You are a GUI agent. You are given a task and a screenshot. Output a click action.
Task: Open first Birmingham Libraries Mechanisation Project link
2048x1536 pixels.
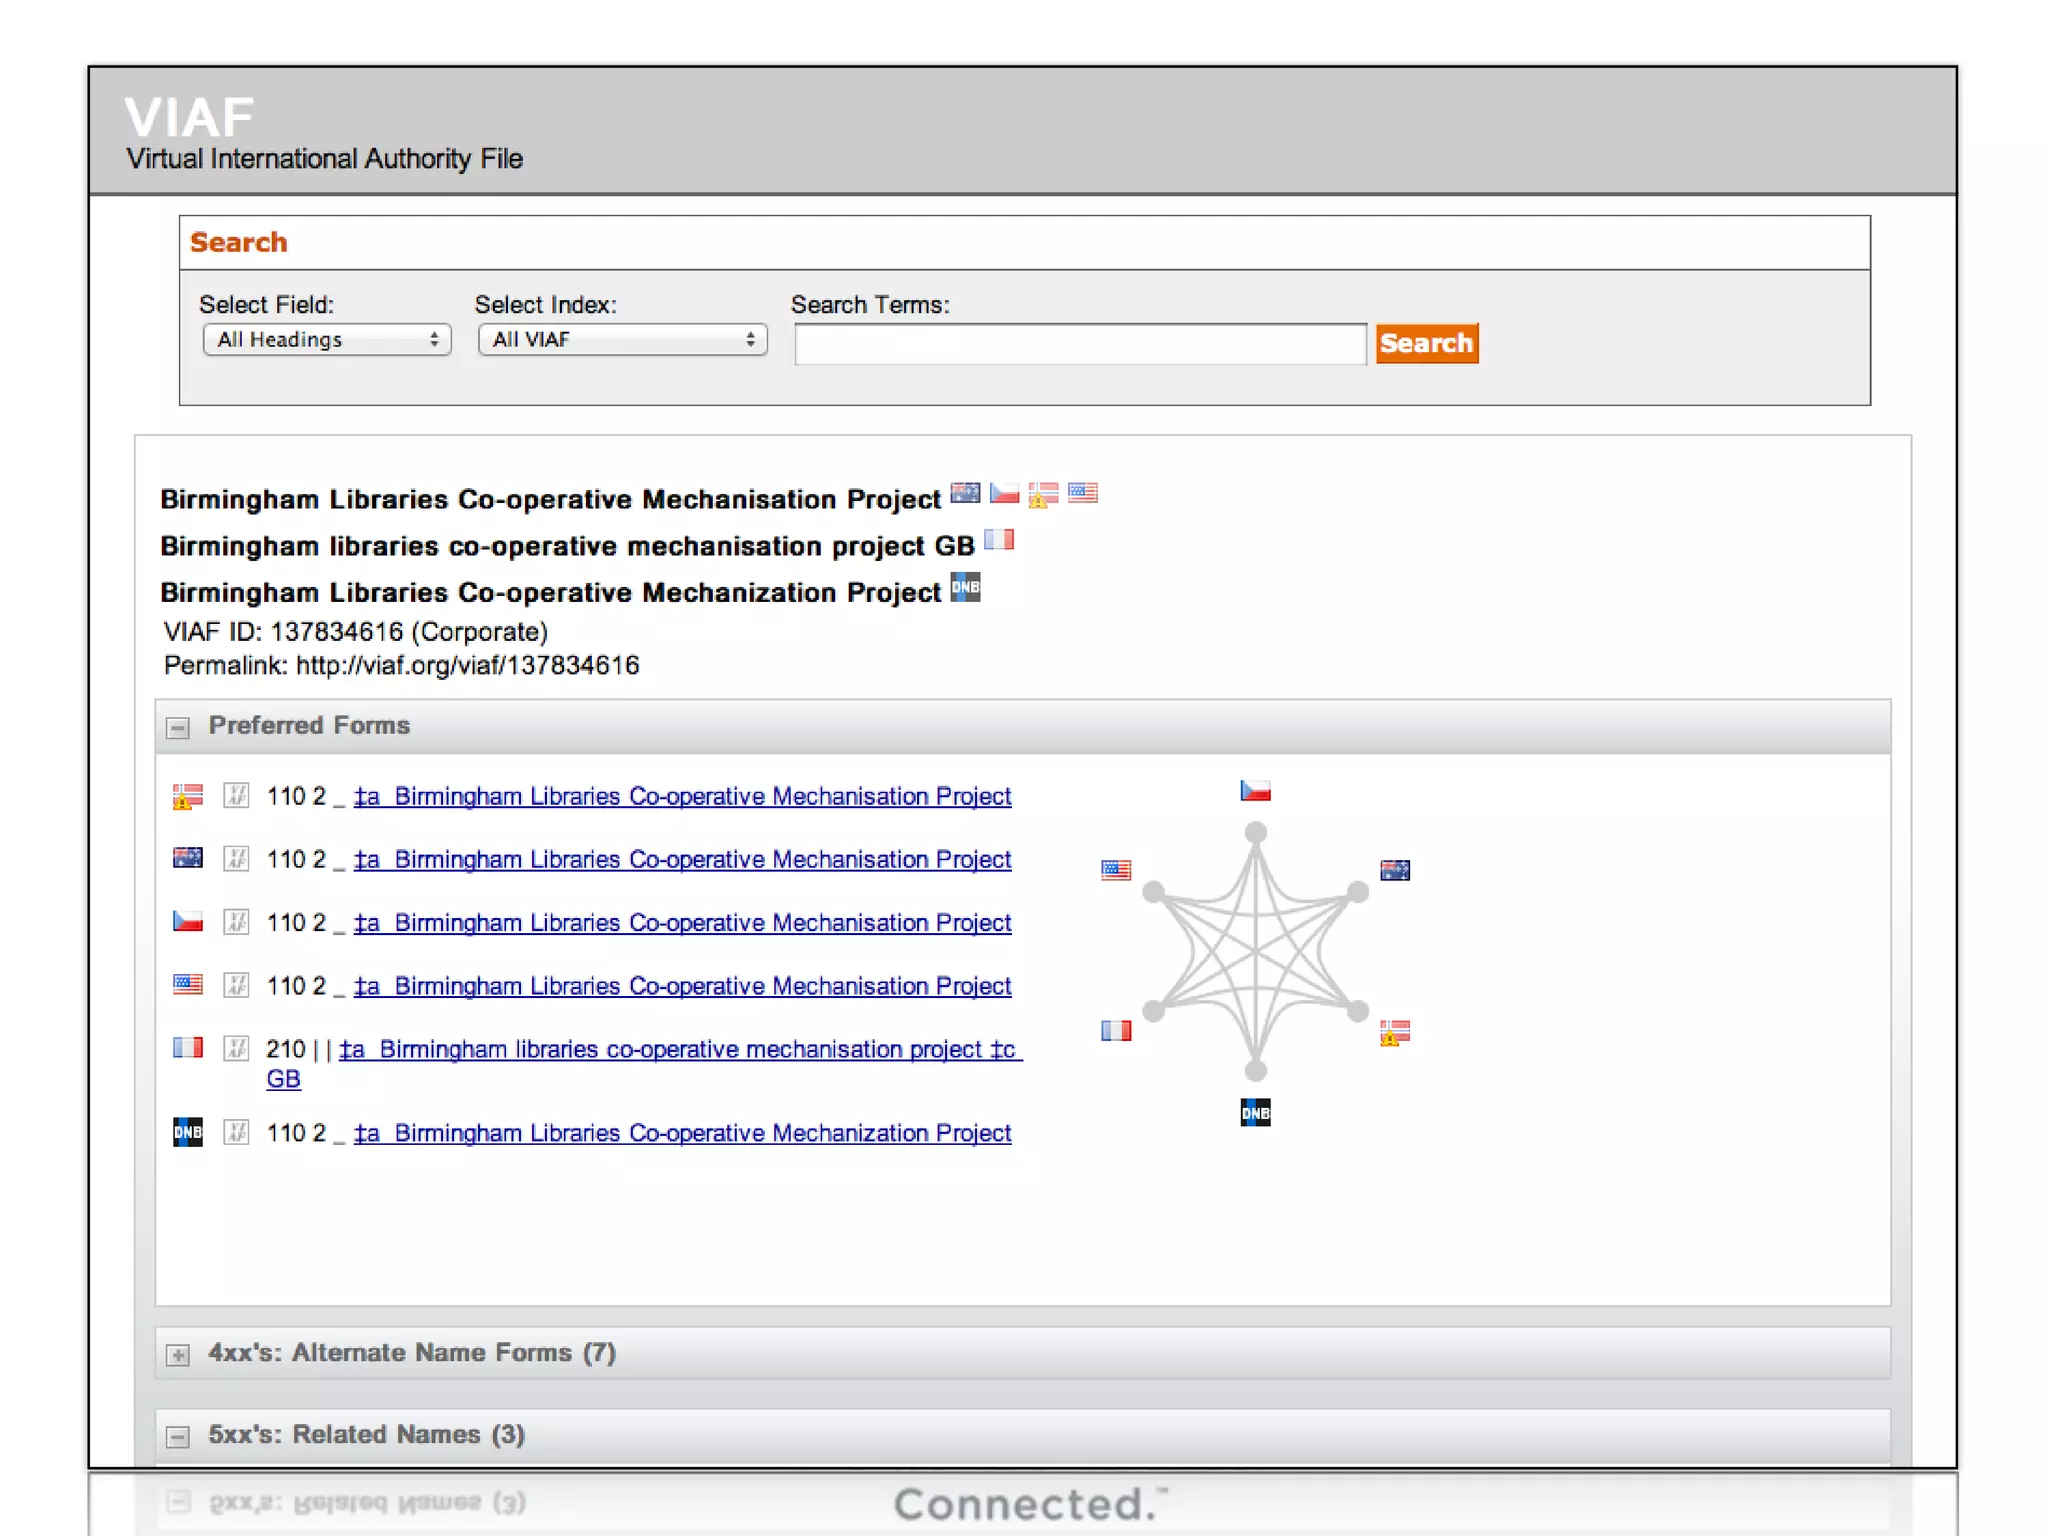coord(682,796)
